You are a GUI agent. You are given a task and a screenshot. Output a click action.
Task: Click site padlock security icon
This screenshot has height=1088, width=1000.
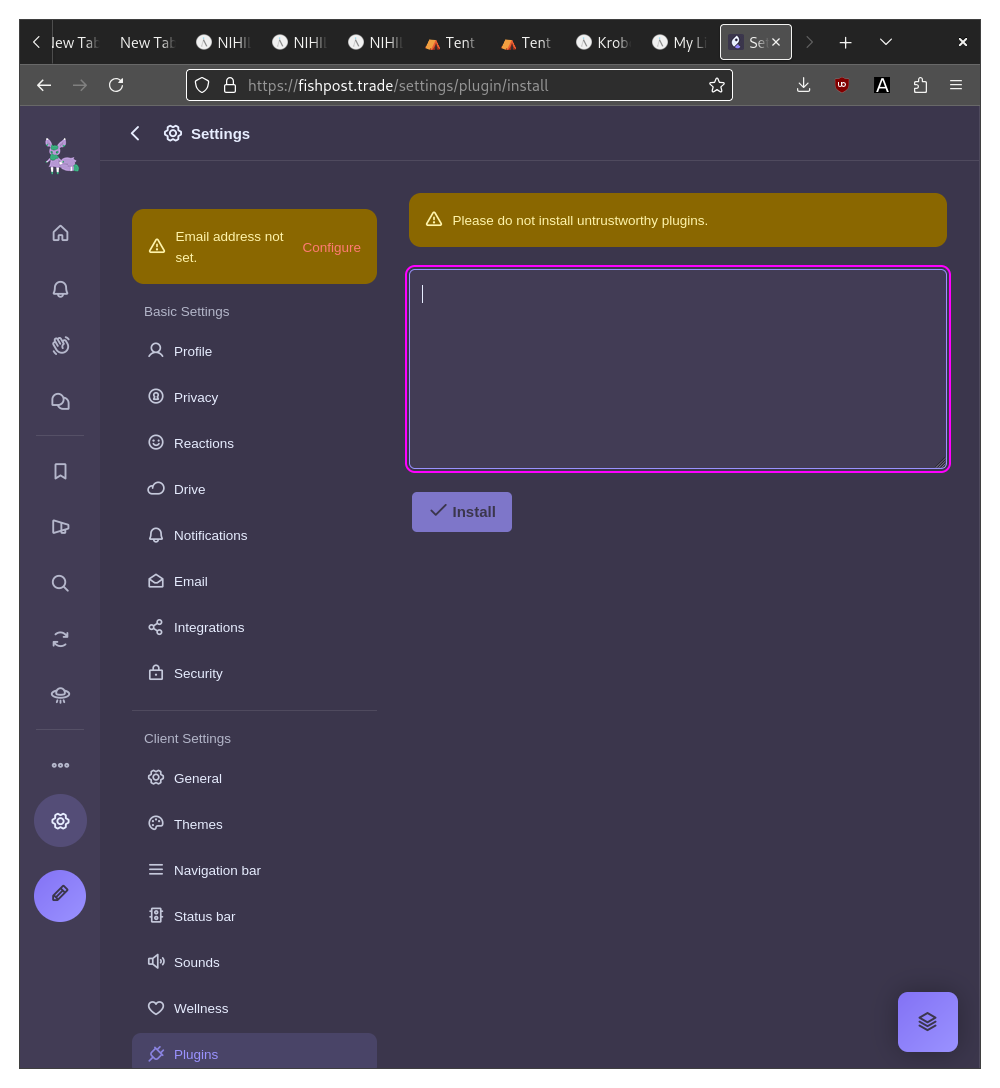[230, 85]
